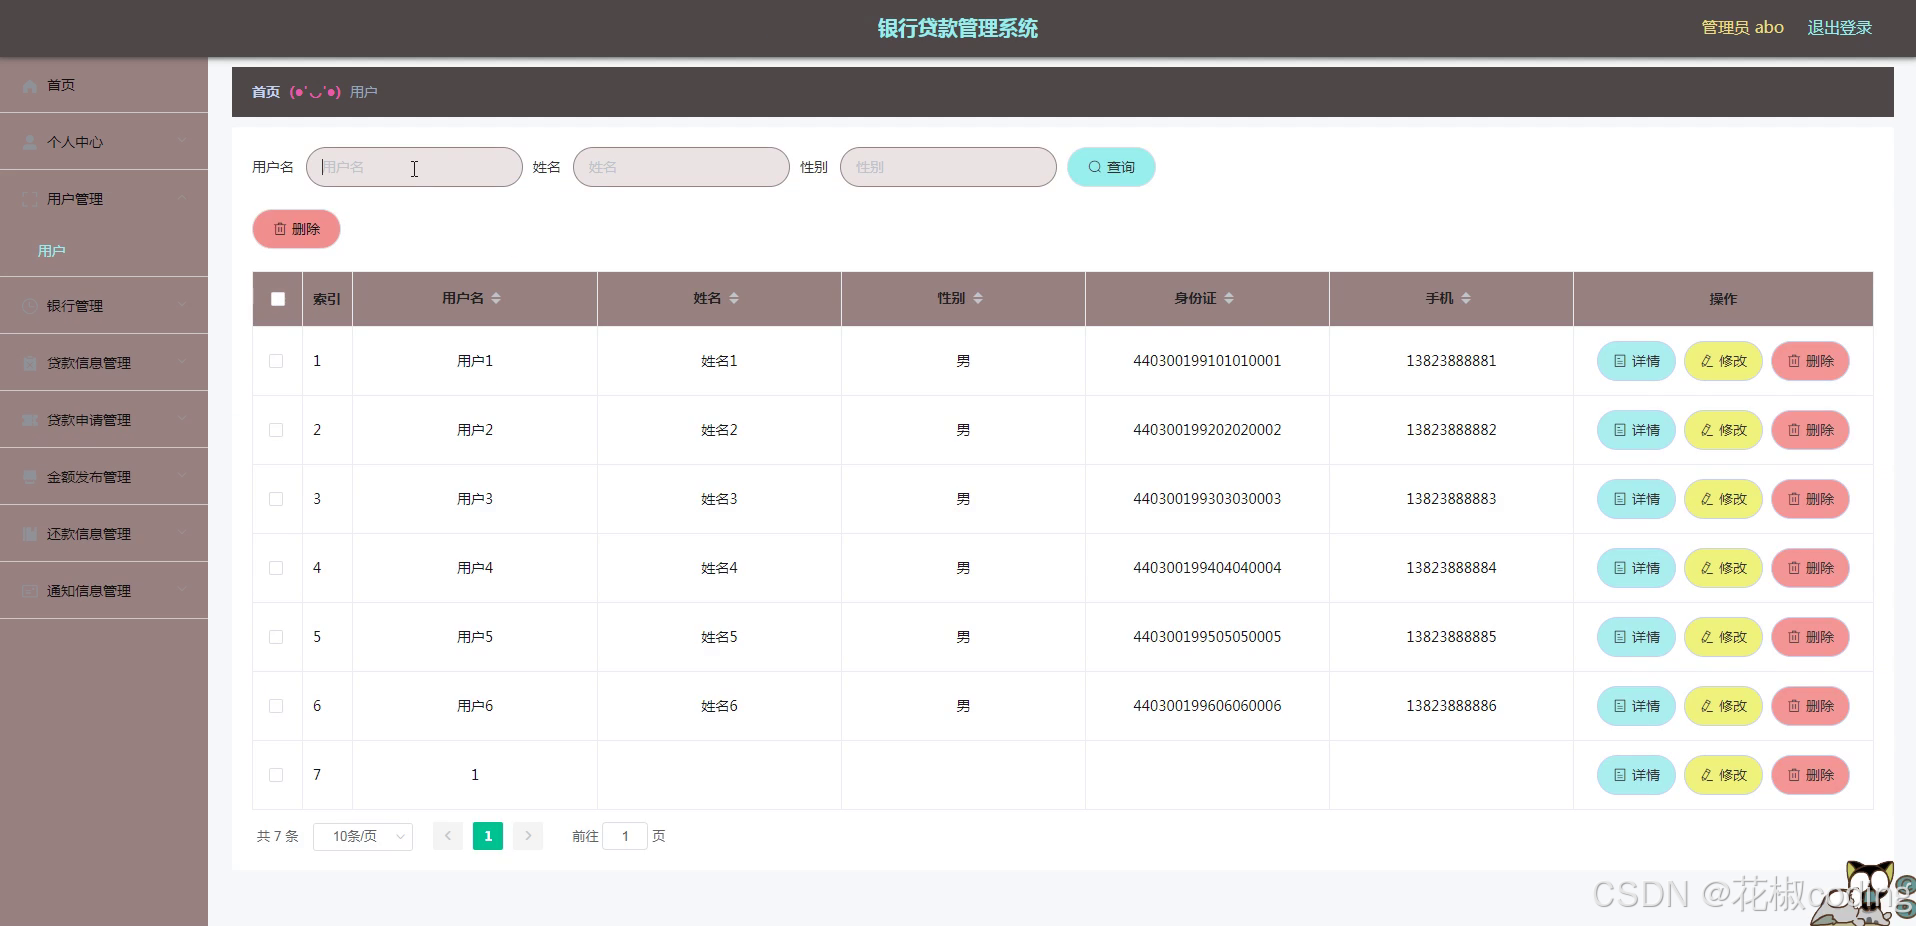Expand 银行管理 sidebar menu chevron
The image size is (1916, 926).
(x=182, y=306)
